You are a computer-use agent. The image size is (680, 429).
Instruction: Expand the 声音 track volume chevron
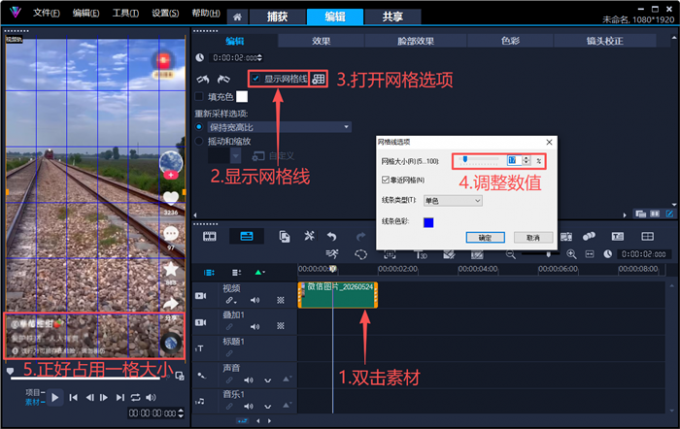tap(268, 380)
